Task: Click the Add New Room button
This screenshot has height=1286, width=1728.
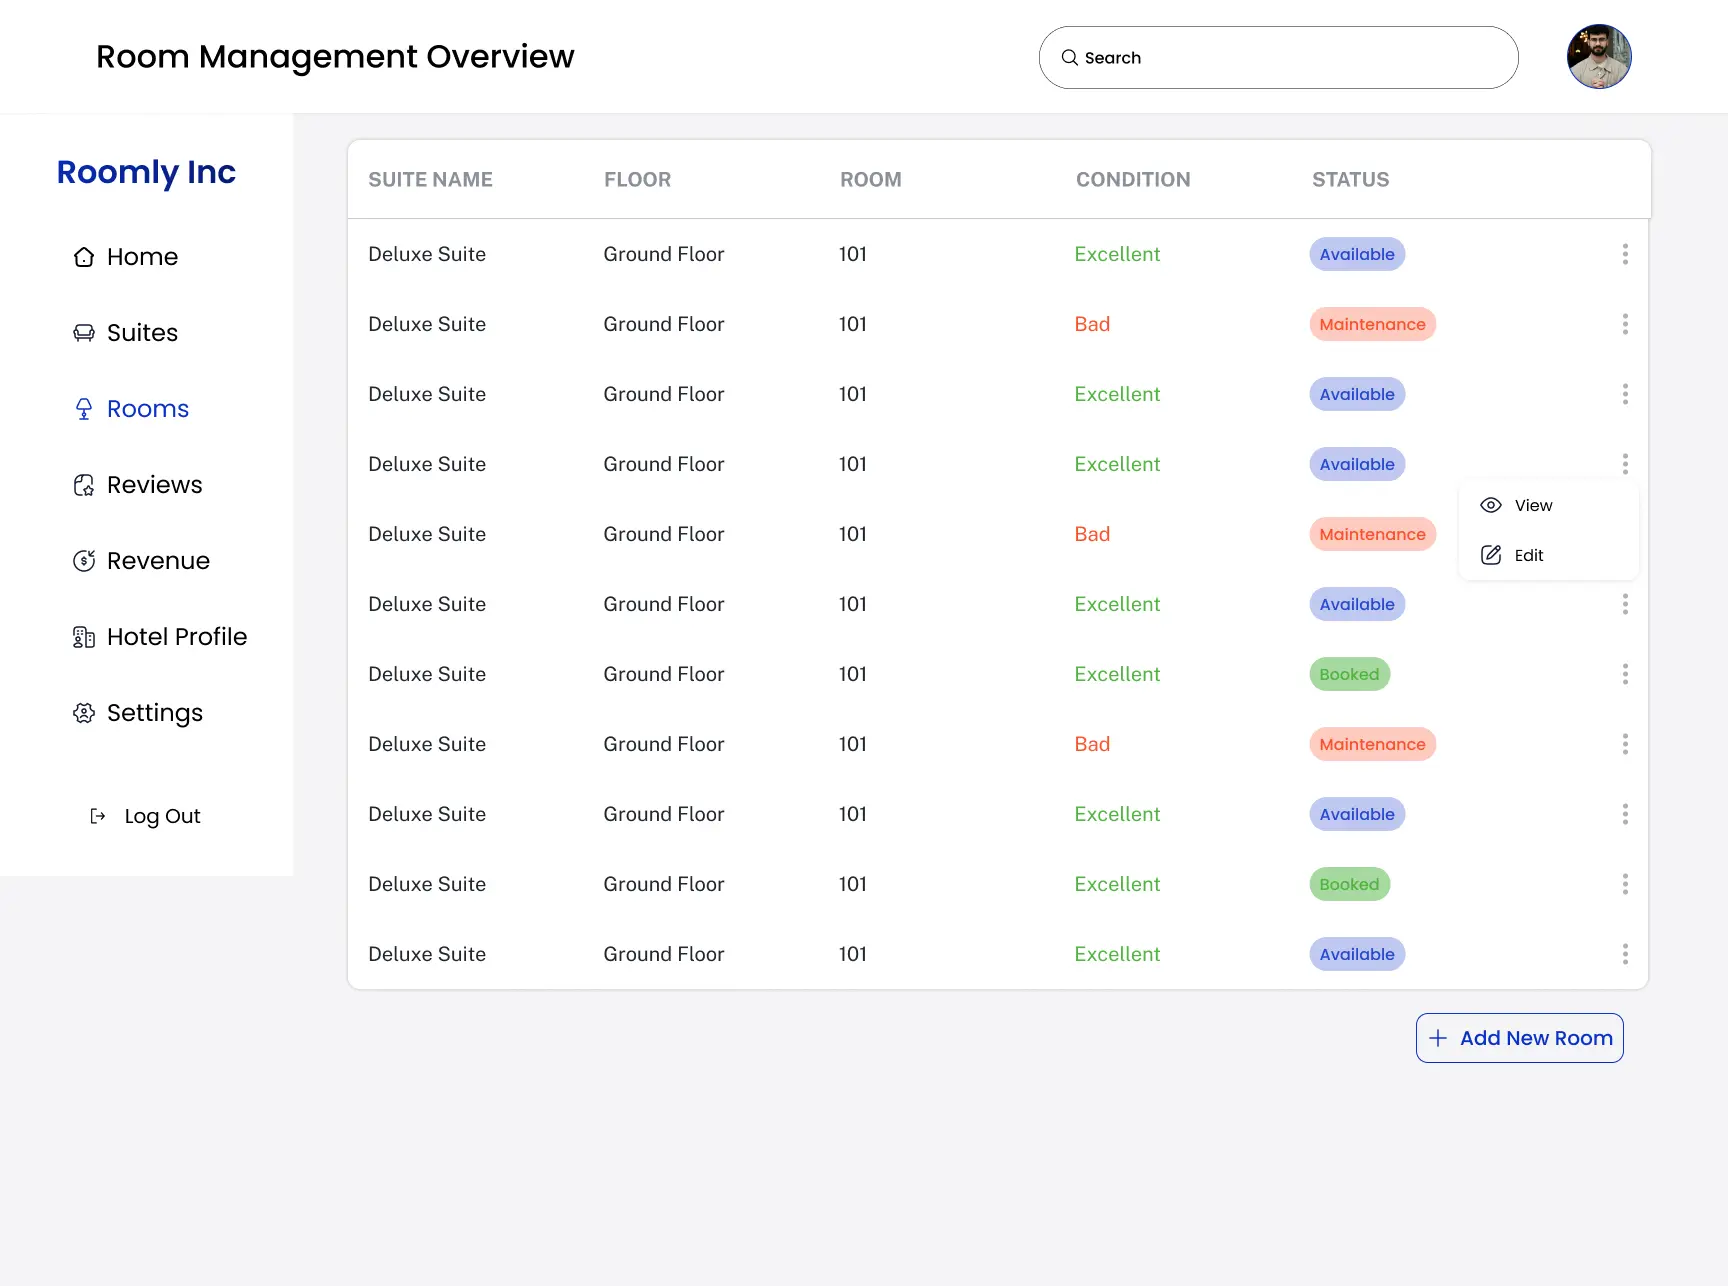Action: [x=1519, y=1038]
